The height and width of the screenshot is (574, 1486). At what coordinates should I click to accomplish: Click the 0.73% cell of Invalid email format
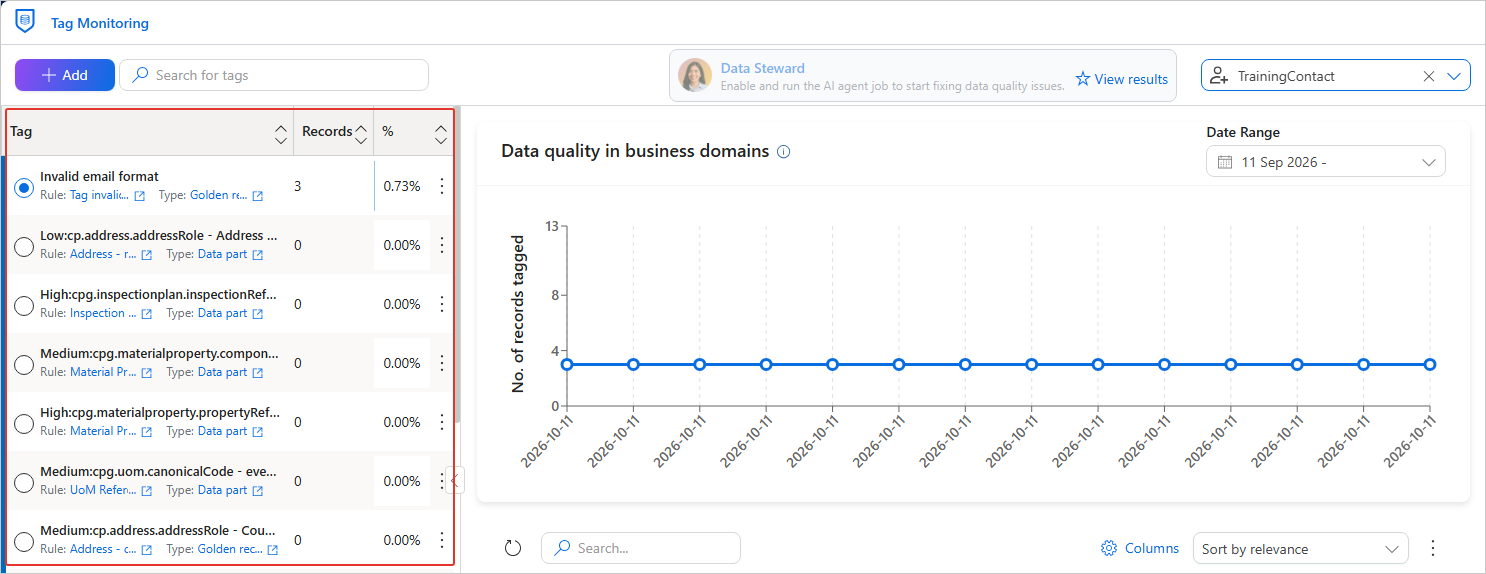click(x=402, y=186)
